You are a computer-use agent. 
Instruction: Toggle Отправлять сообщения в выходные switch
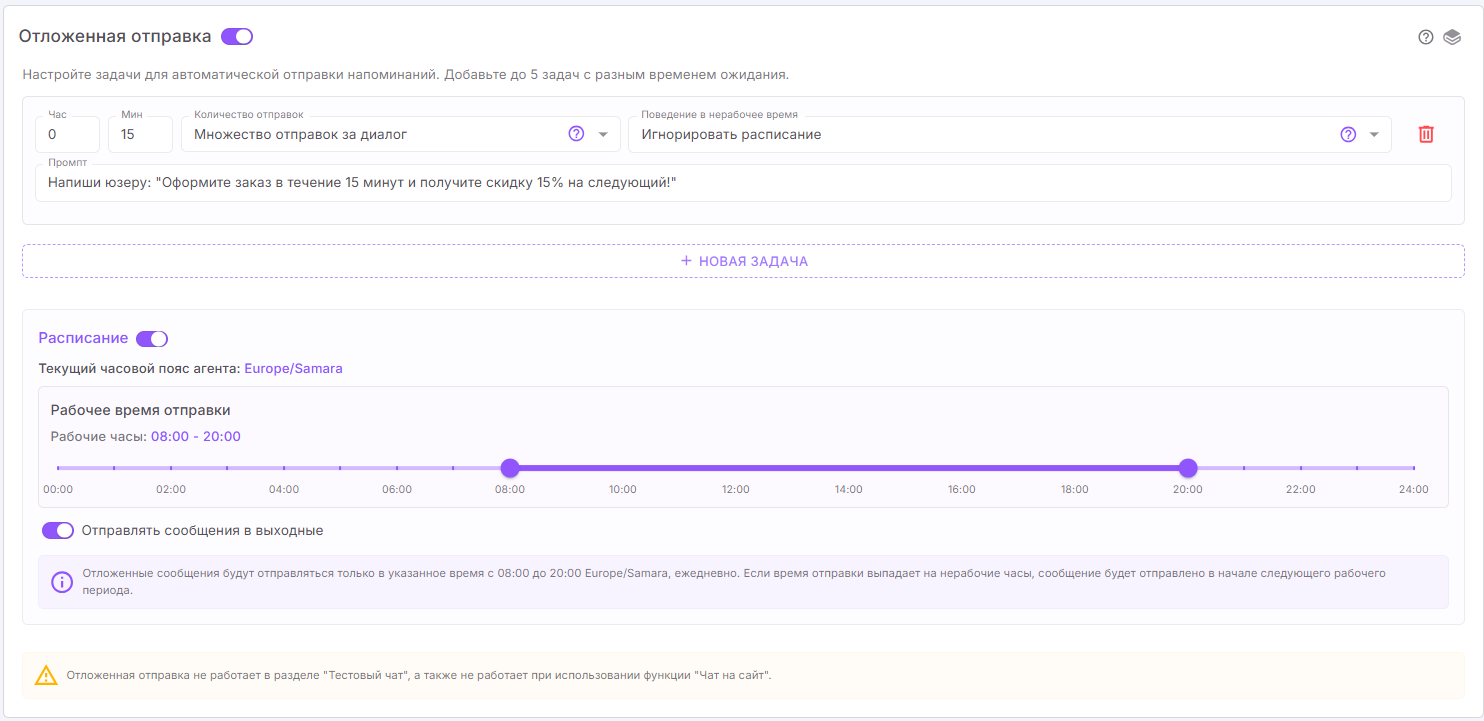point(58,531)
